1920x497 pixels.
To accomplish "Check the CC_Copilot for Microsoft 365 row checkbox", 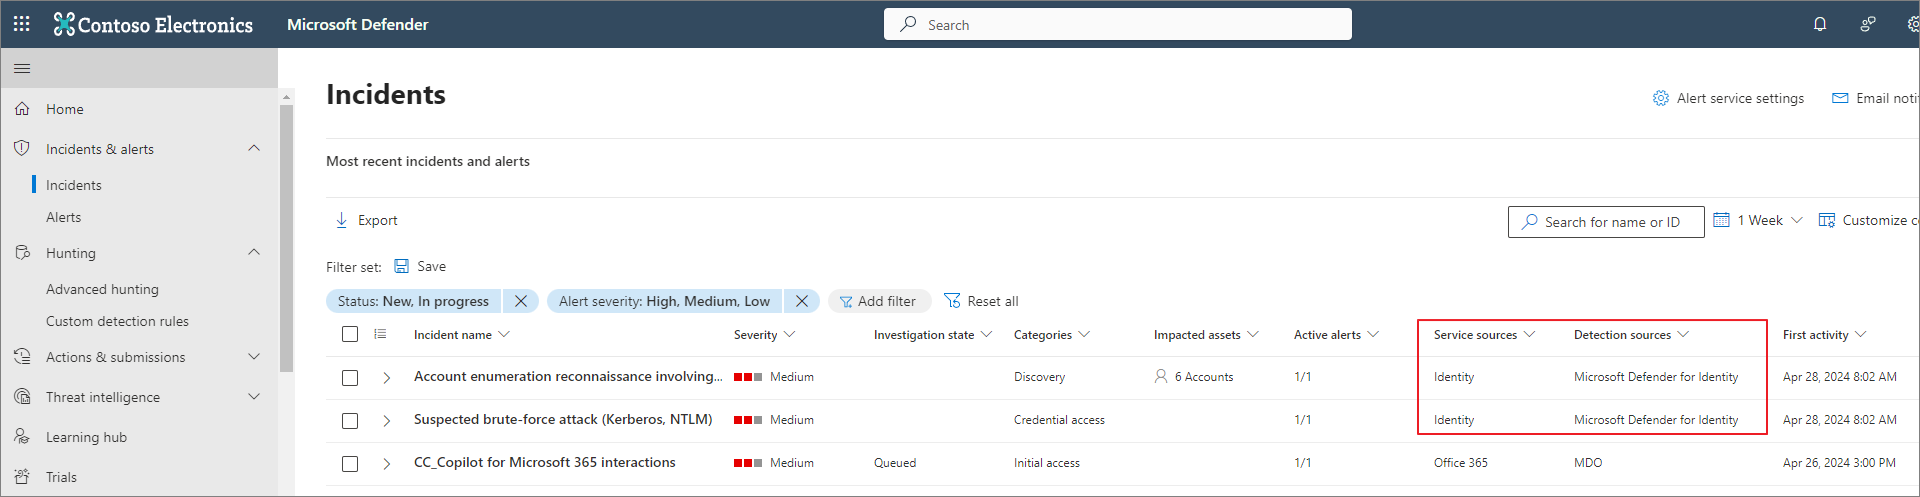I will [350, 464].
